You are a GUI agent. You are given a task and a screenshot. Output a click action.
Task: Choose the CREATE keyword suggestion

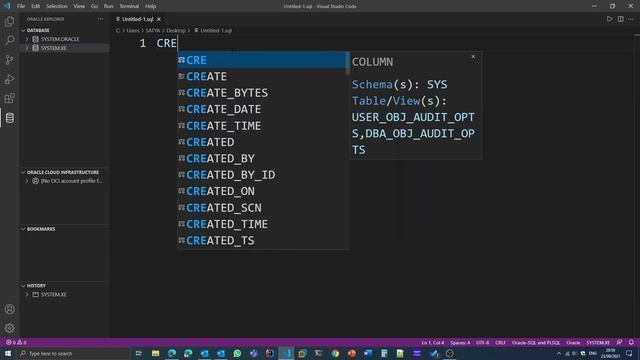pos(262,76)
